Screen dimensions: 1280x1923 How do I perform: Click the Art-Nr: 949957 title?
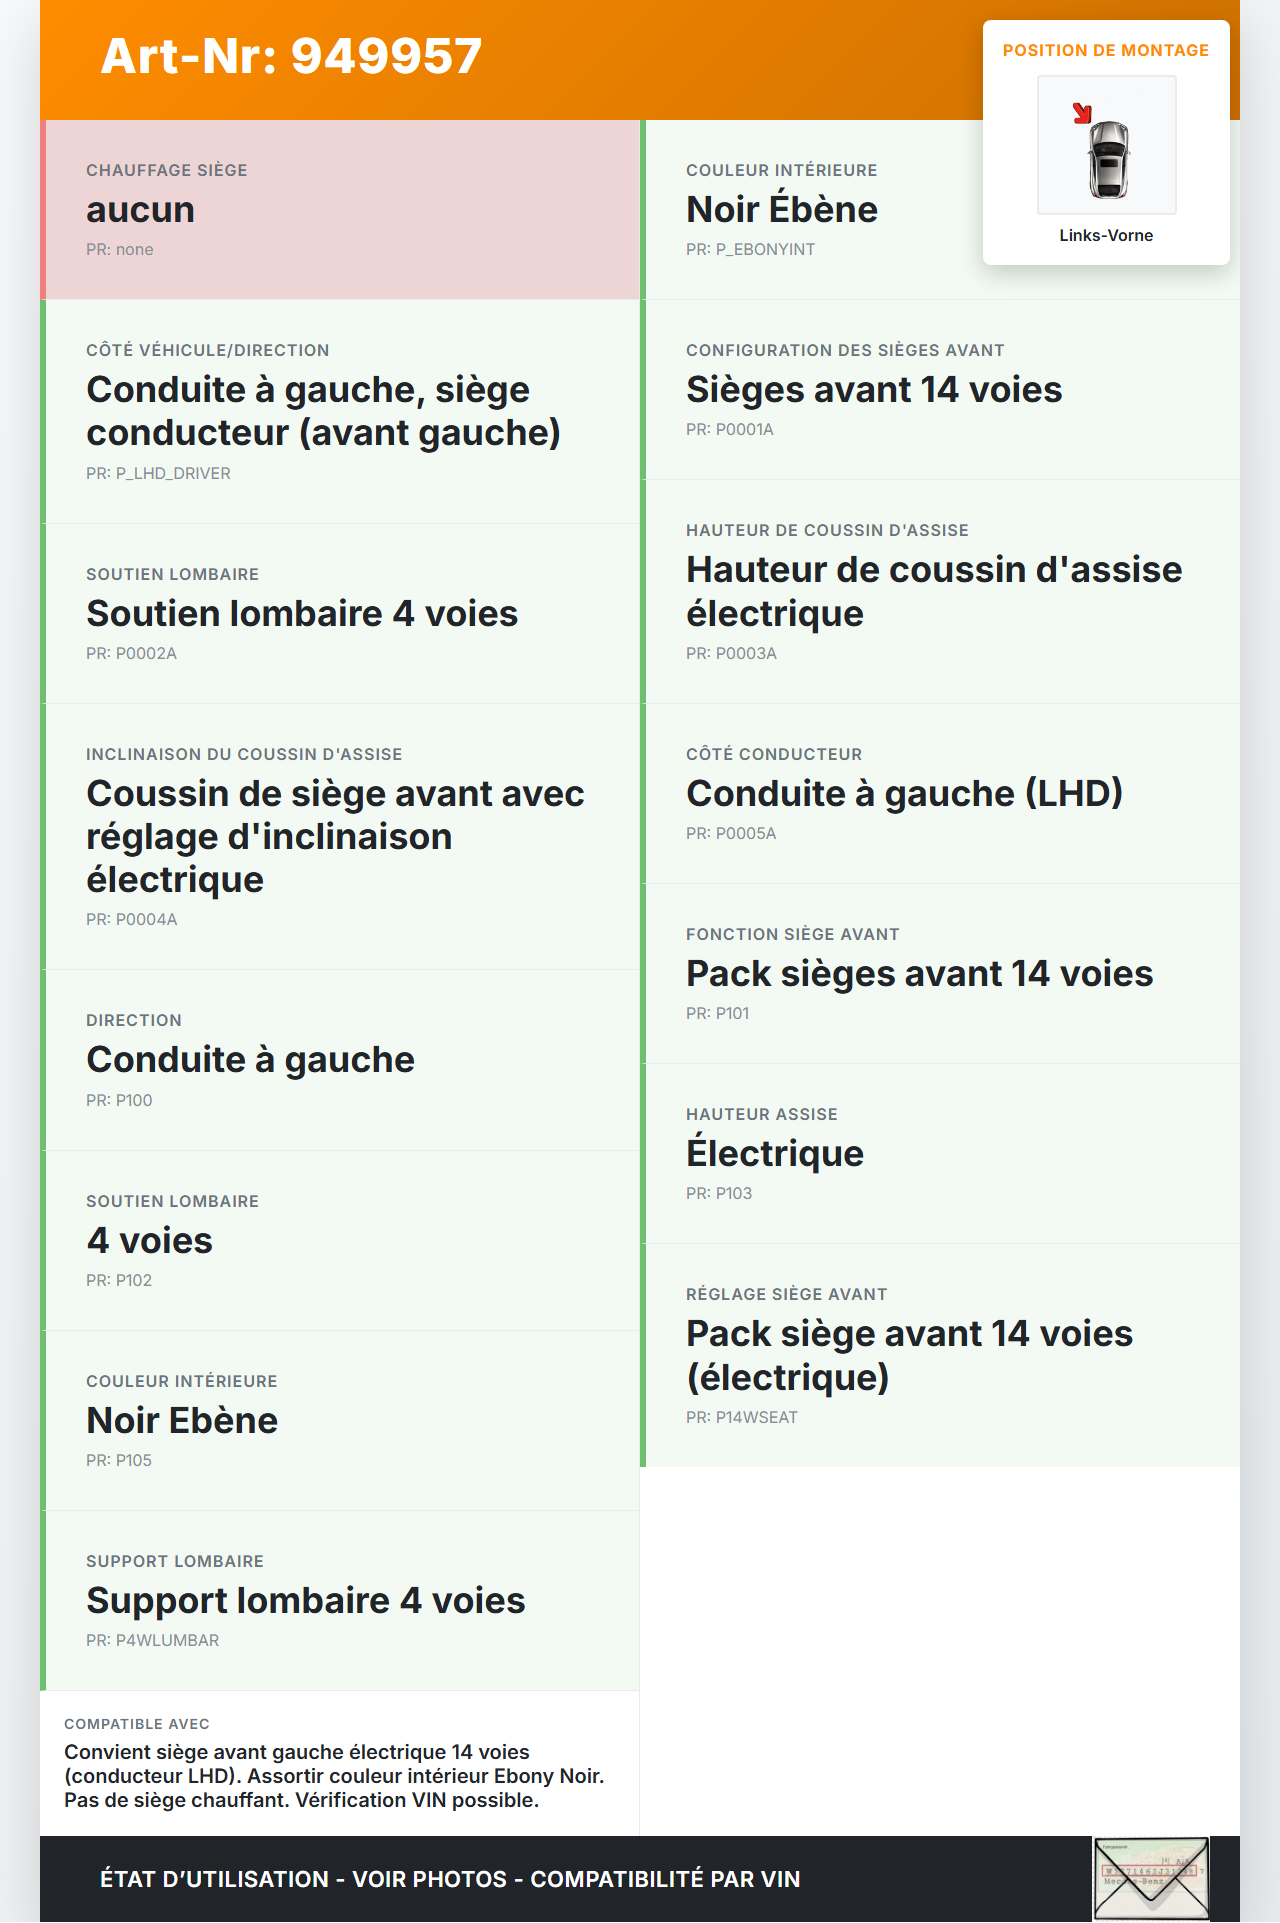291,56
